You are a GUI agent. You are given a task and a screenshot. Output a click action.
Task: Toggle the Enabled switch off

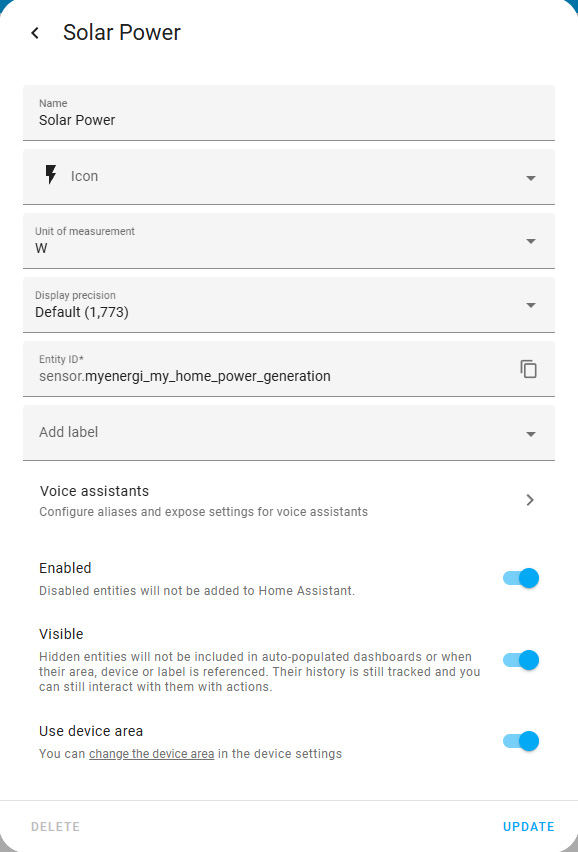click(x=520, y=578)
